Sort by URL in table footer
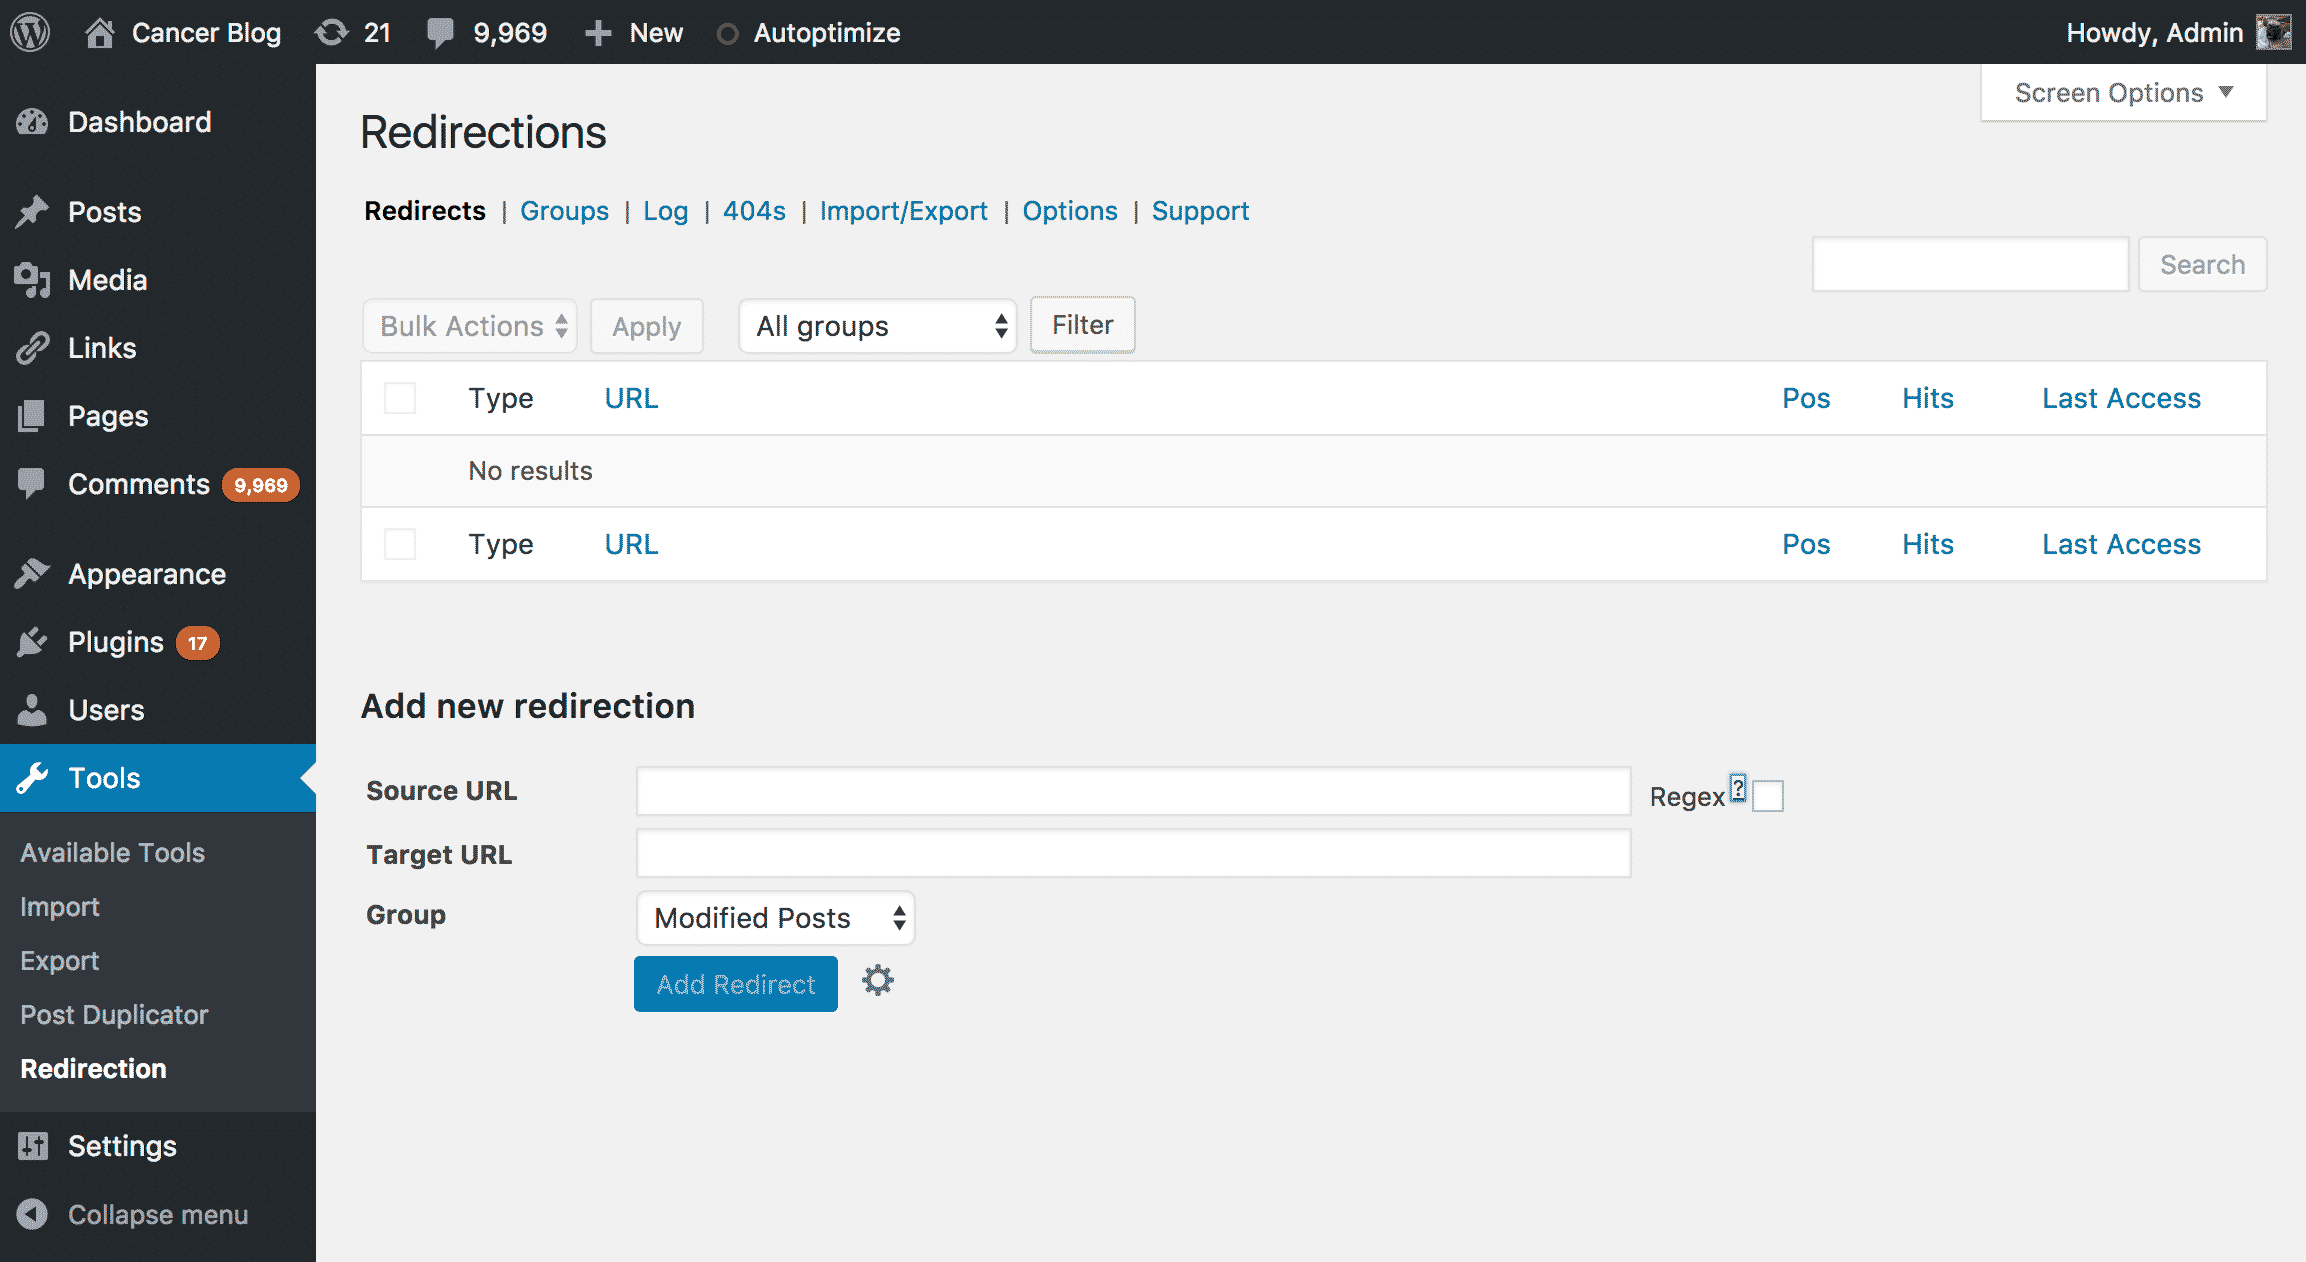The width and height of the screenshot is (2306, 1262). 631,544
